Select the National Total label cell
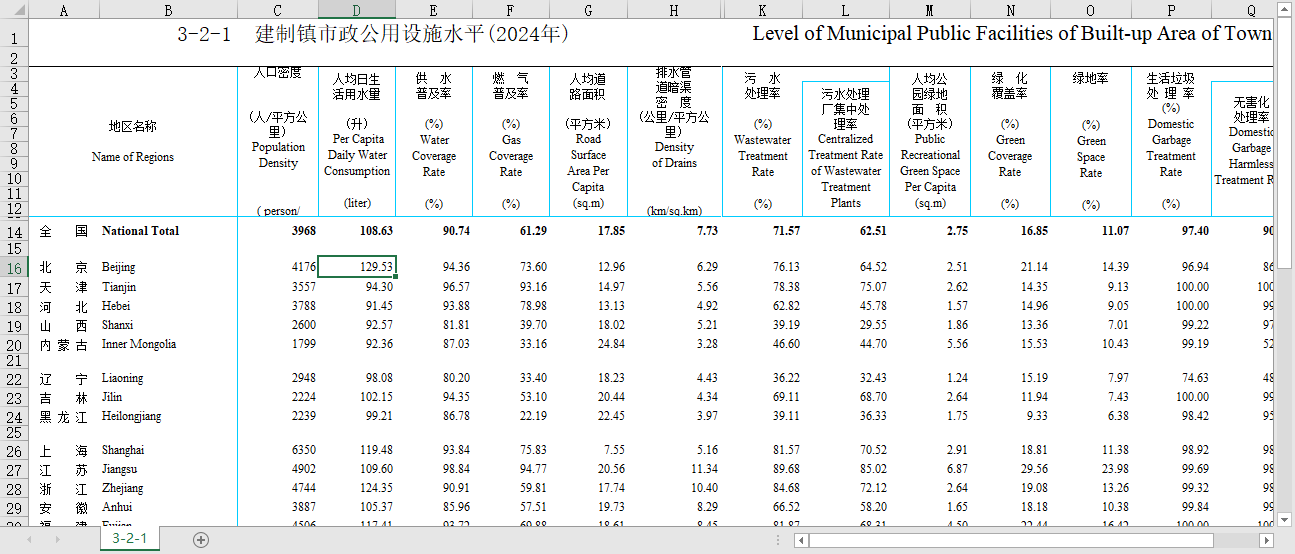Viewport: 1295px width, 554px height. tap(140, 231)
